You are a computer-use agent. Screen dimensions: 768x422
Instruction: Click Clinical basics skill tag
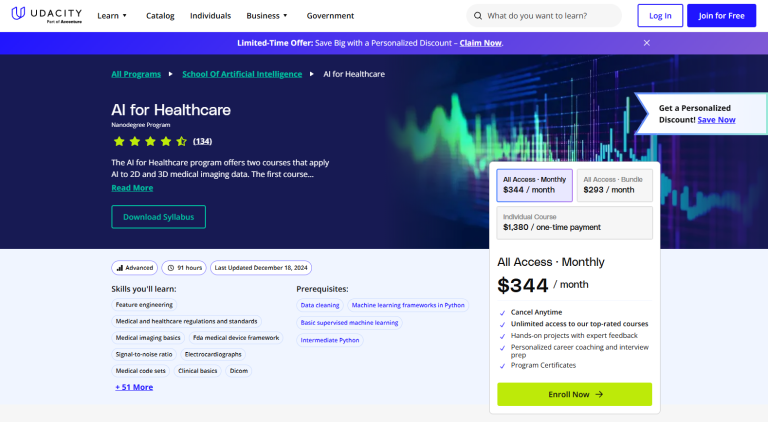coord(197,371)
